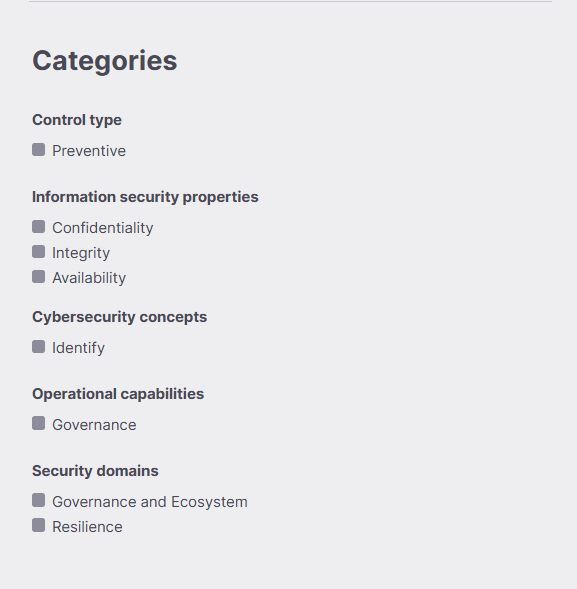Click the Confidentiality label text
Viewport: 577px width, 589px height.
click(103, 228)
